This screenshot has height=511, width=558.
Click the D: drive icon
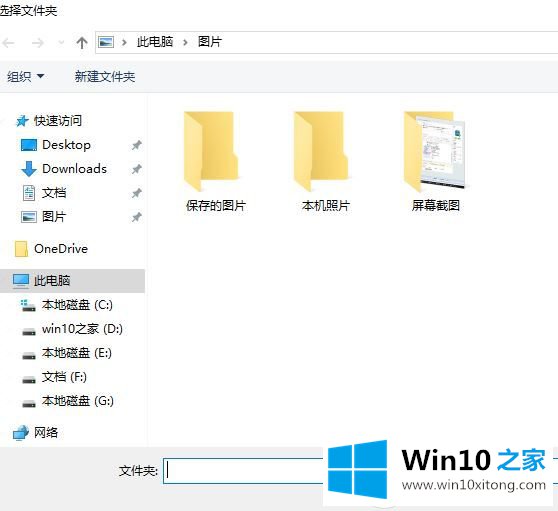click(29, 332)
